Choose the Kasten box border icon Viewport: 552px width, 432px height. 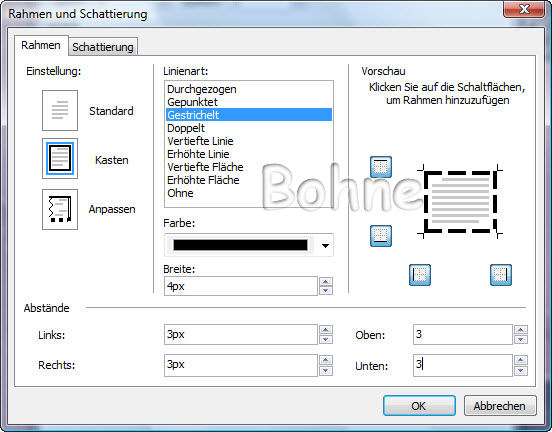[x=60, y=159]
